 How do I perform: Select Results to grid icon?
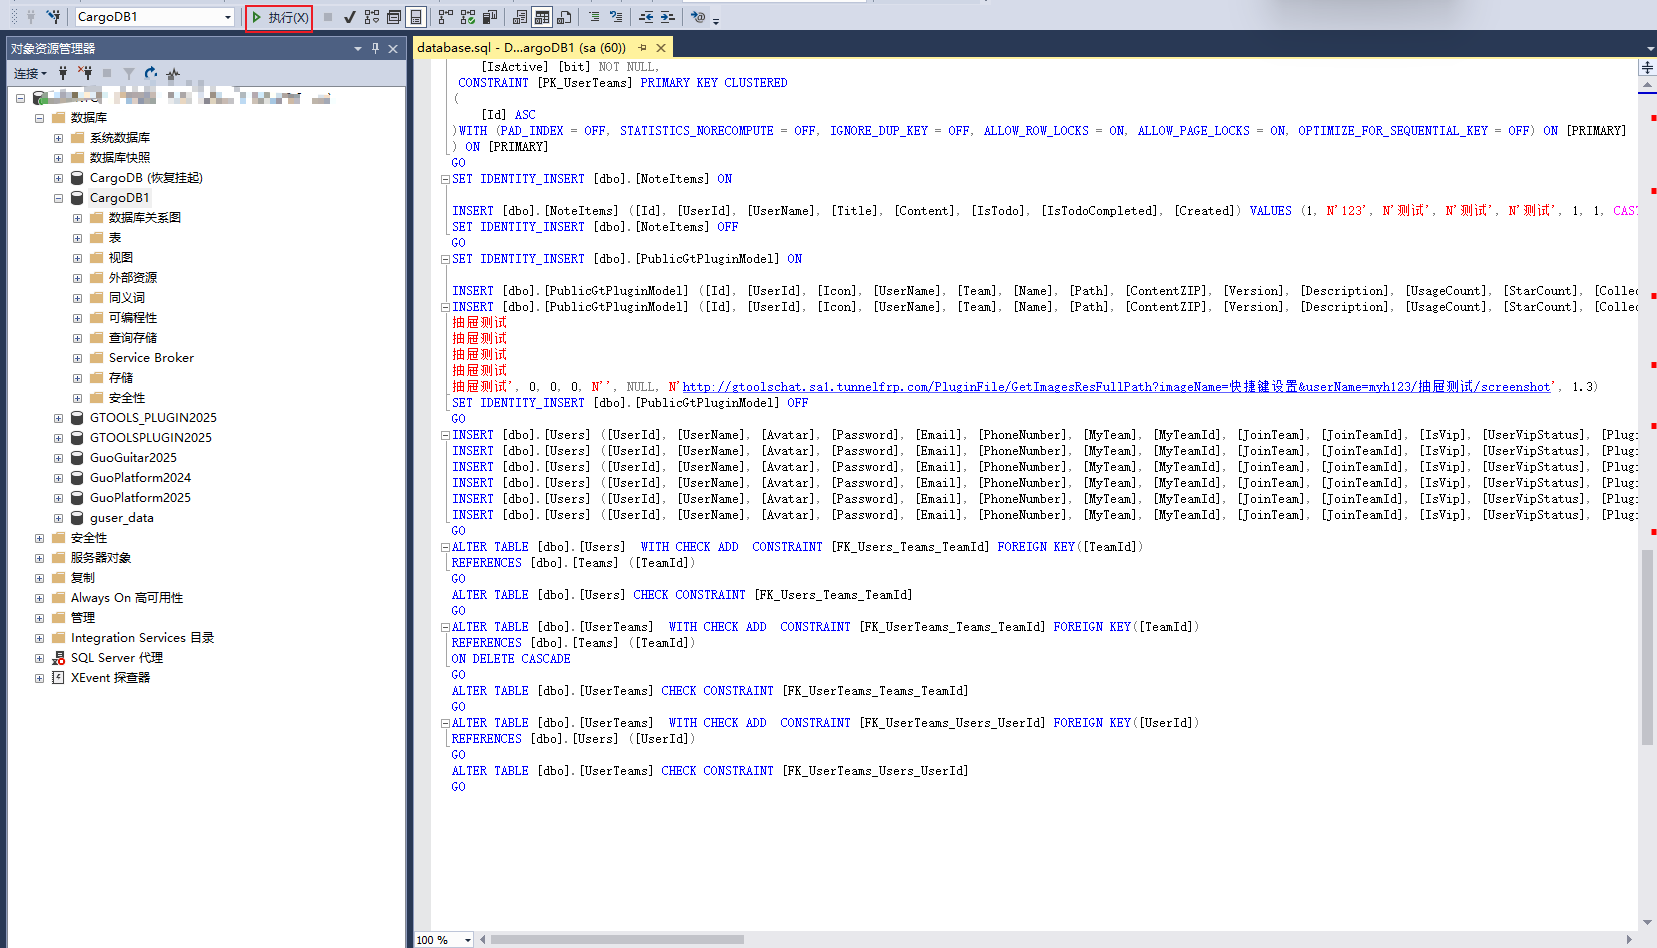[542, 17]
